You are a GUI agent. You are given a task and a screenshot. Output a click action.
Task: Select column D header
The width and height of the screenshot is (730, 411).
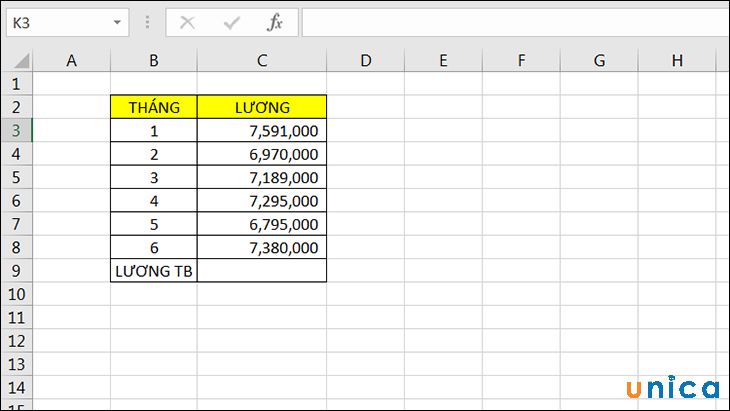365,61
